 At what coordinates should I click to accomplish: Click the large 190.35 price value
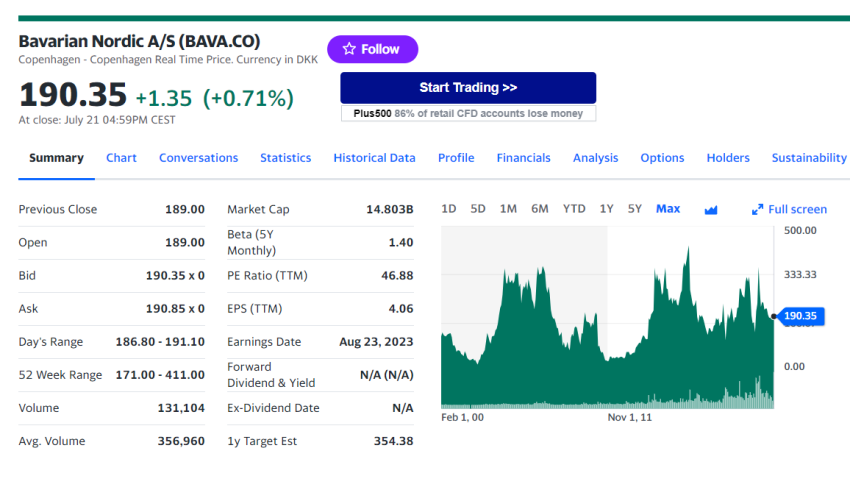pyautogui.click(x=73, y=94)
